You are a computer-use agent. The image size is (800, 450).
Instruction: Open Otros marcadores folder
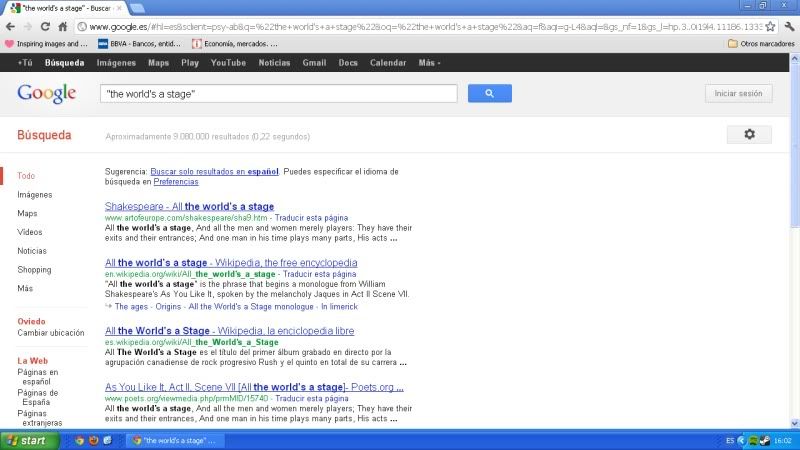click(761, 44)
